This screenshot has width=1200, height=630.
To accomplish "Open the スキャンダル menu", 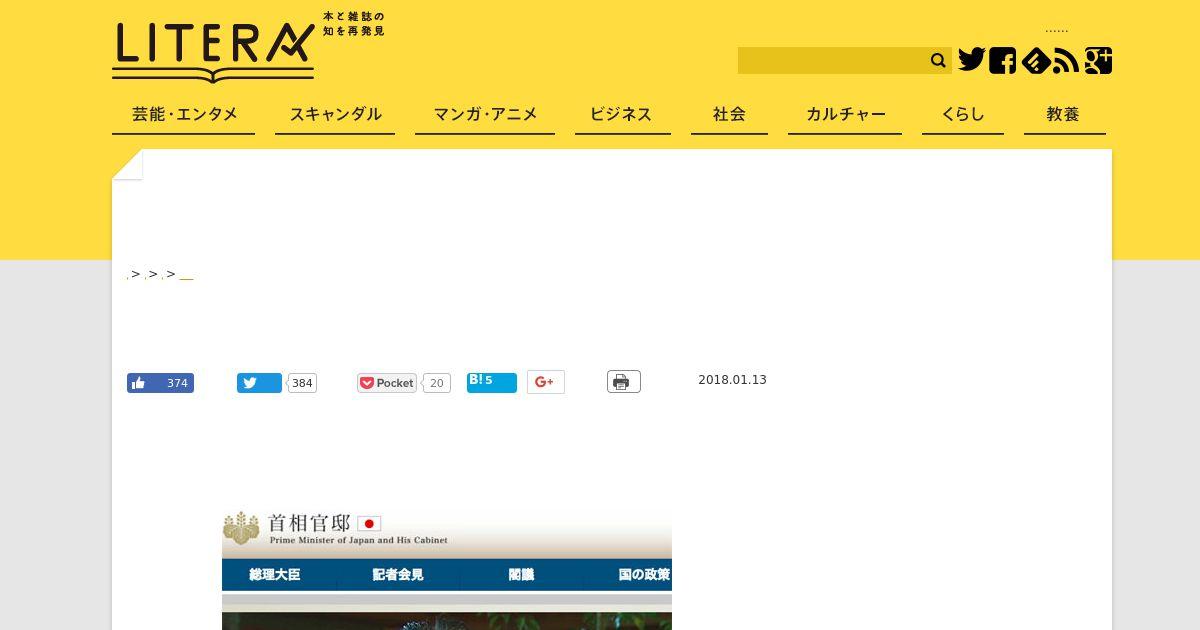I will (335, 115).
